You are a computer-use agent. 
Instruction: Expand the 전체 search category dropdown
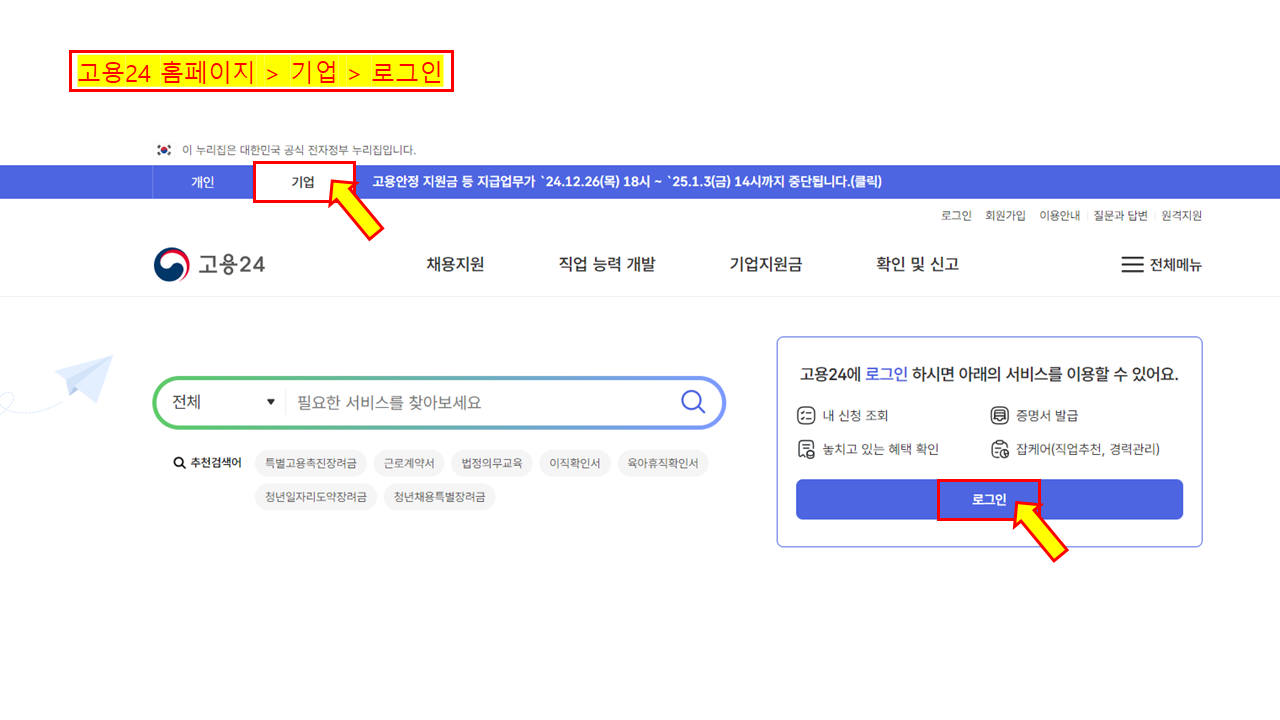click(223, 402)
